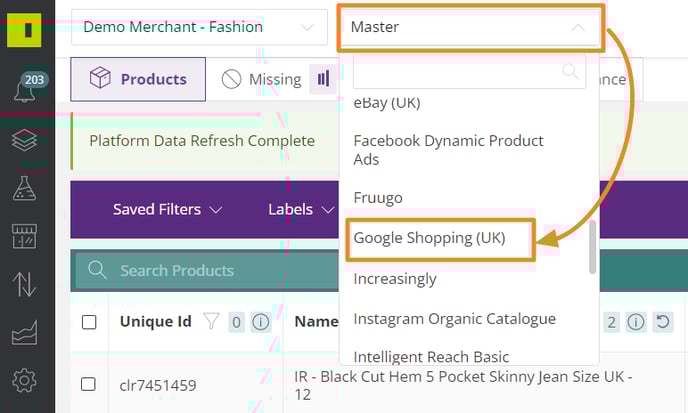The width and height of the screenshot is (688, 413).
Task: Choose Fruugo from the channel list
Action: [378, 198]
